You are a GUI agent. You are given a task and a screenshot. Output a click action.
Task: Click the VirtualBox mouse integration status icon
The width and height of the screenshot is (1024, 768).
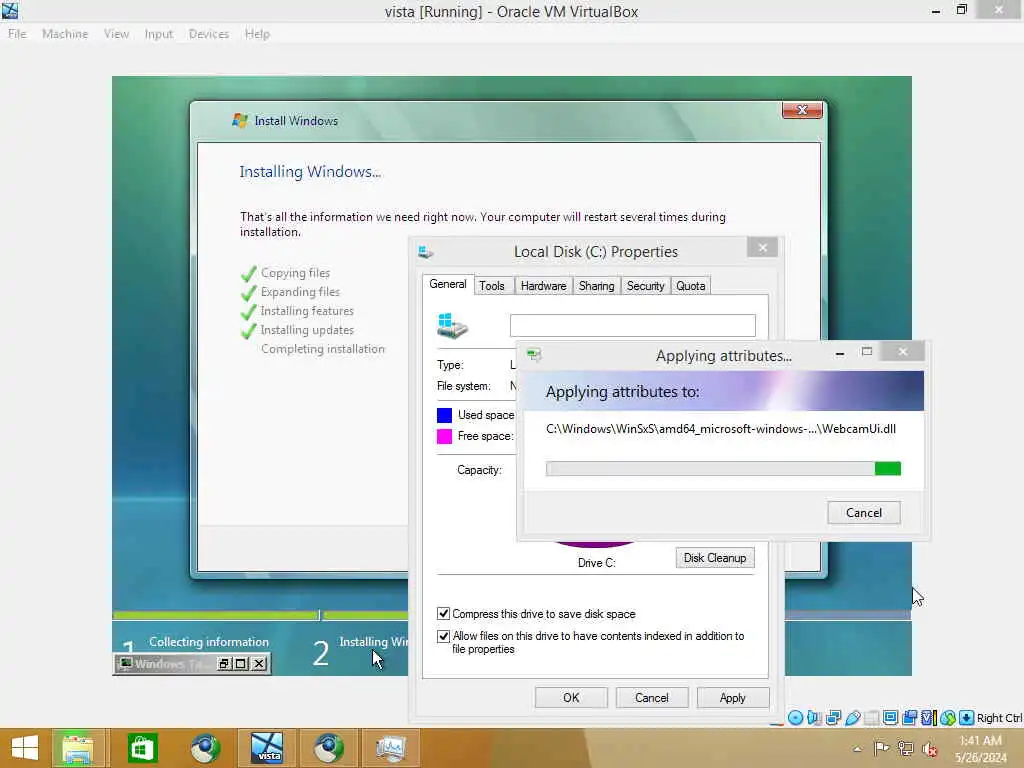(948, 718)
